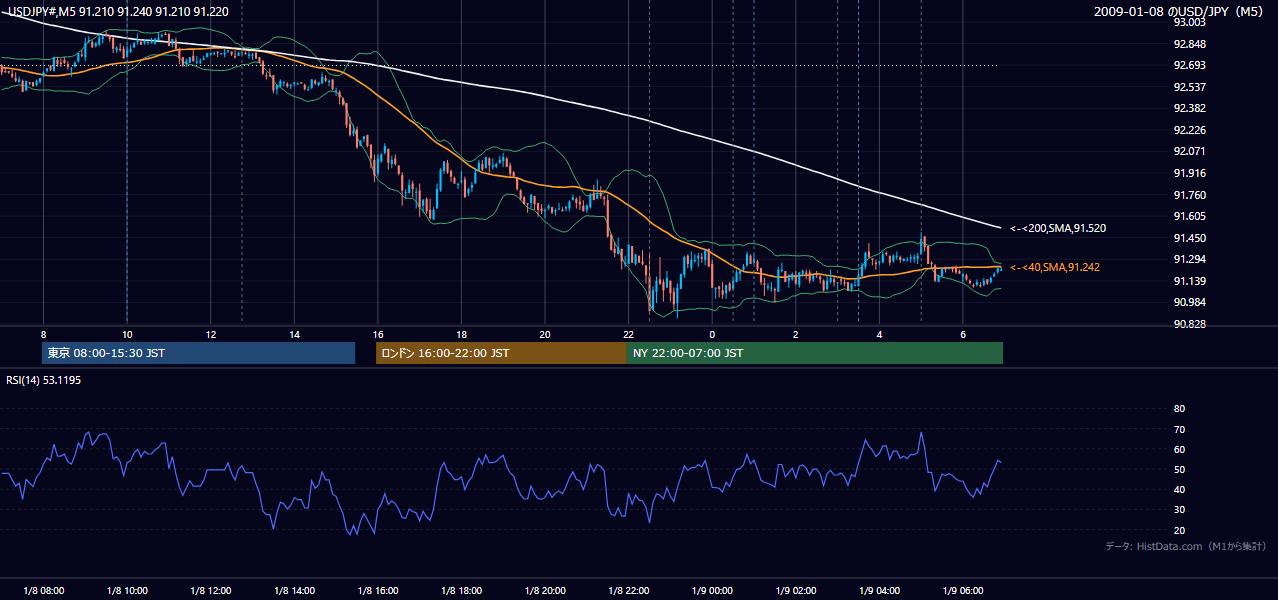
Task: Click the 2009-01-08 のUSD/JPY (M5) title
Action: click(x=1179, y=12)
